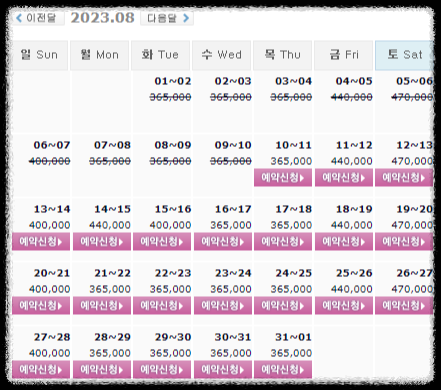Click the 2023.08 month title
Image resolution: width=441 pixels, height=390 pixels.
102,18
